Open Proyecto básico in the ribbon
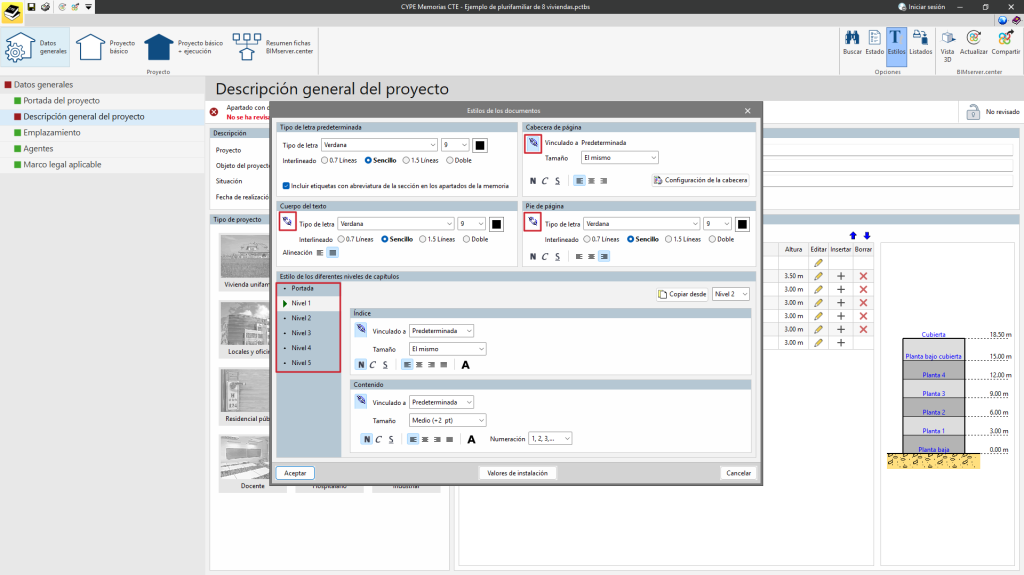Image resolution: width=1024 pixels, height=575 pixels. [x=105, y=47]
